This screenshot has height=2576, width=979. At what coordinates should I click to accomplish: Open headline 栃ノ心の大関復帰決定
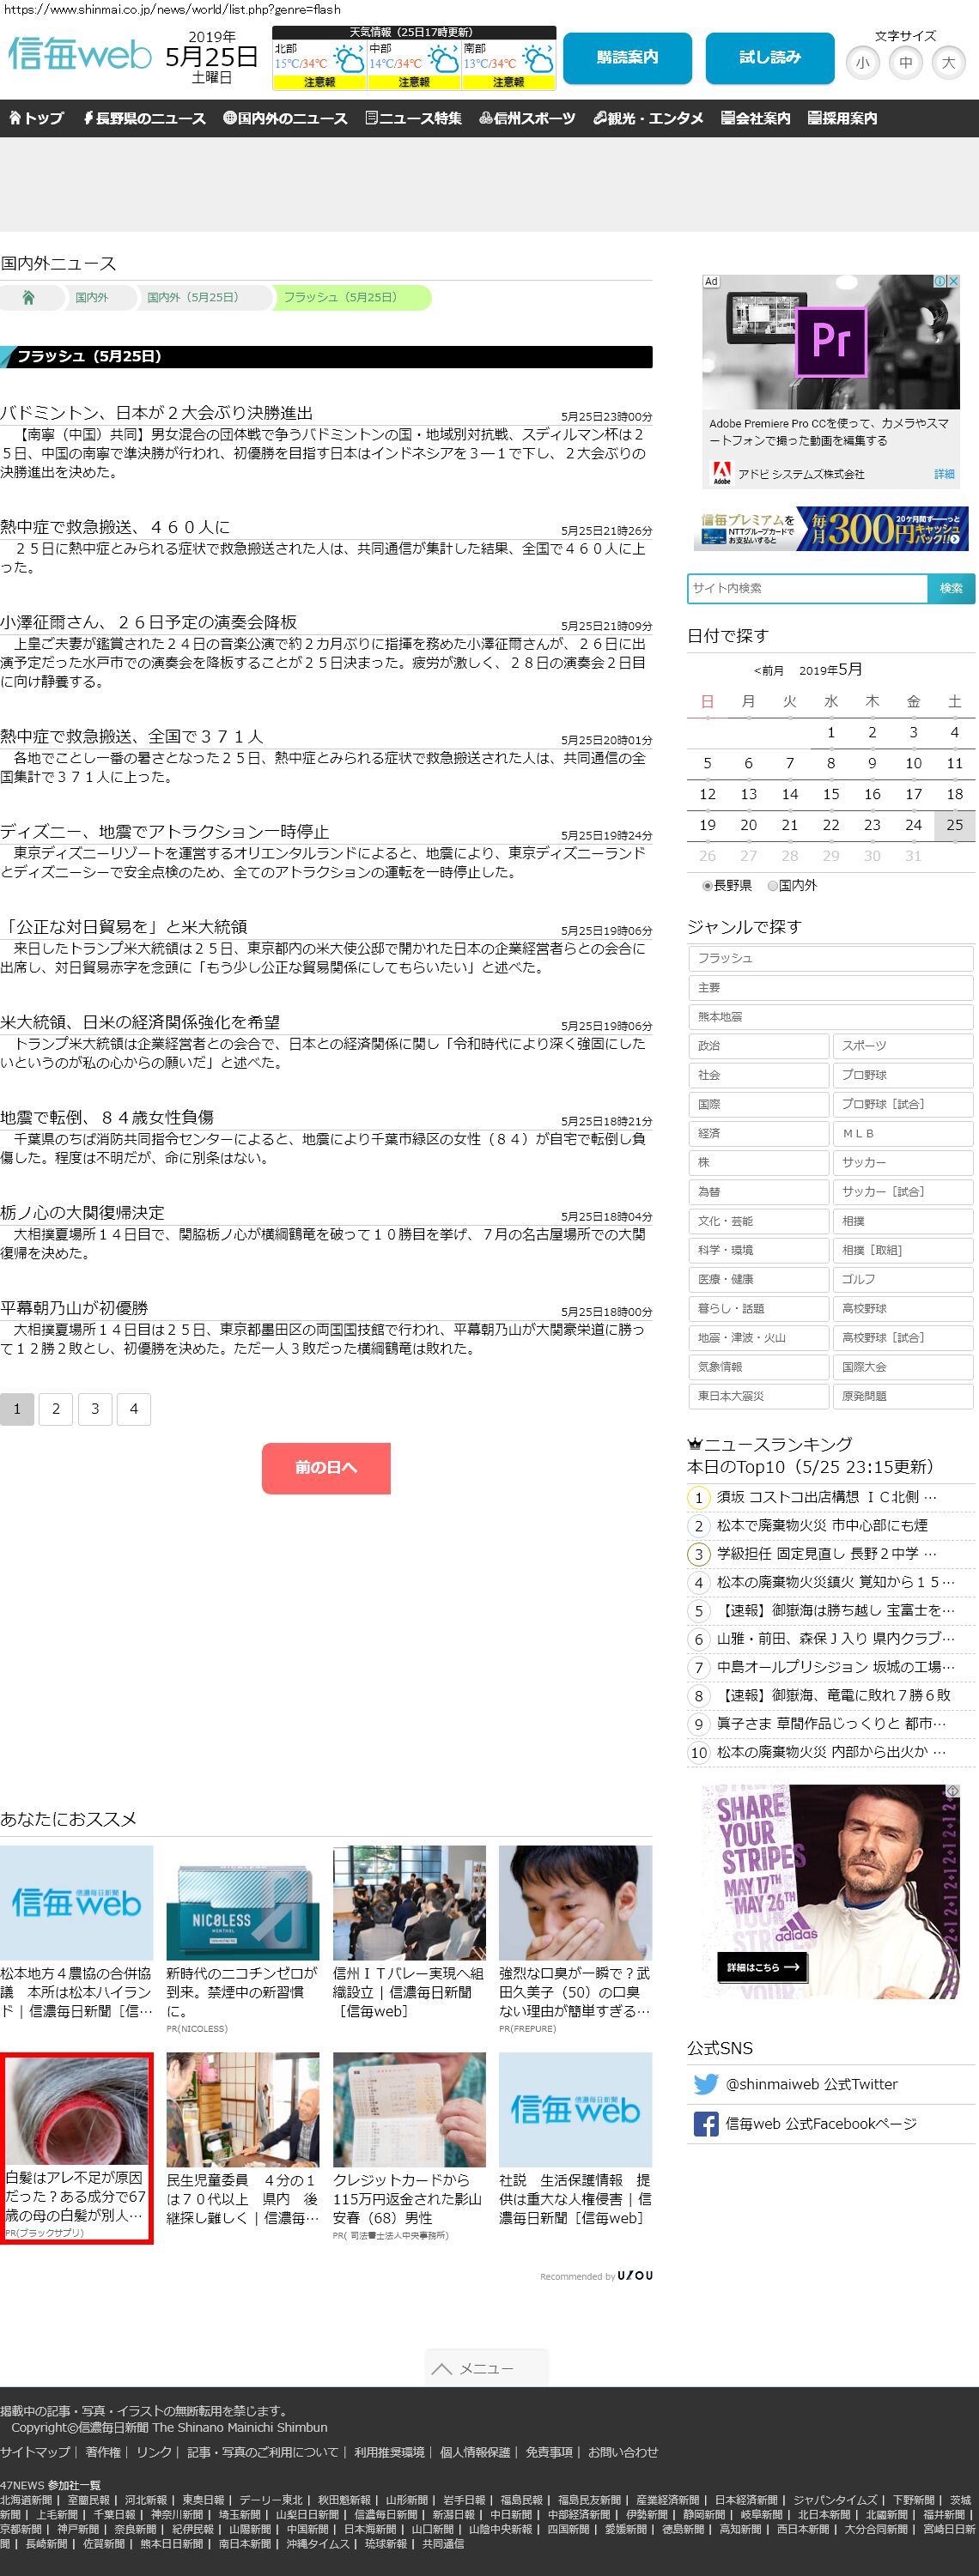tap(82, 1213)
